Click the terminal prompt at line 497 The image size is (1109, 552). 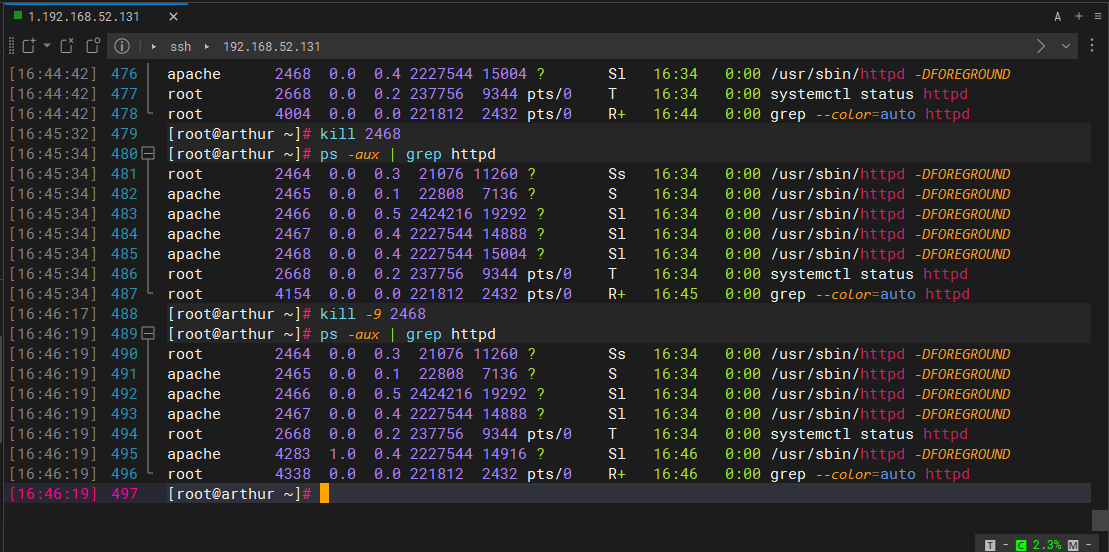tap(240, 494)
